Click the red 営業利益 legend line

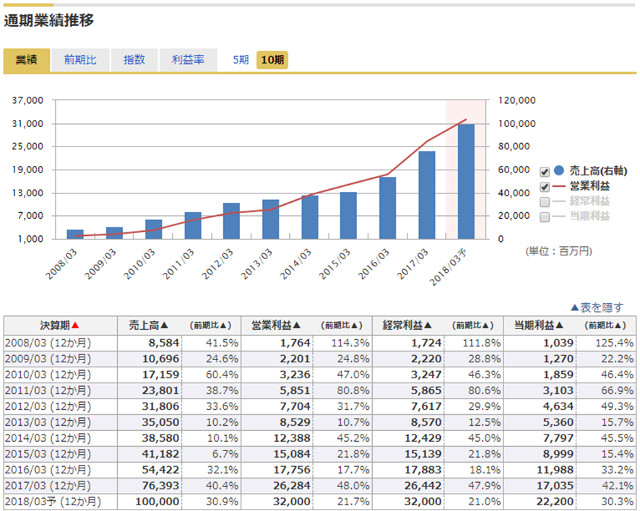[x=559, y=187]
